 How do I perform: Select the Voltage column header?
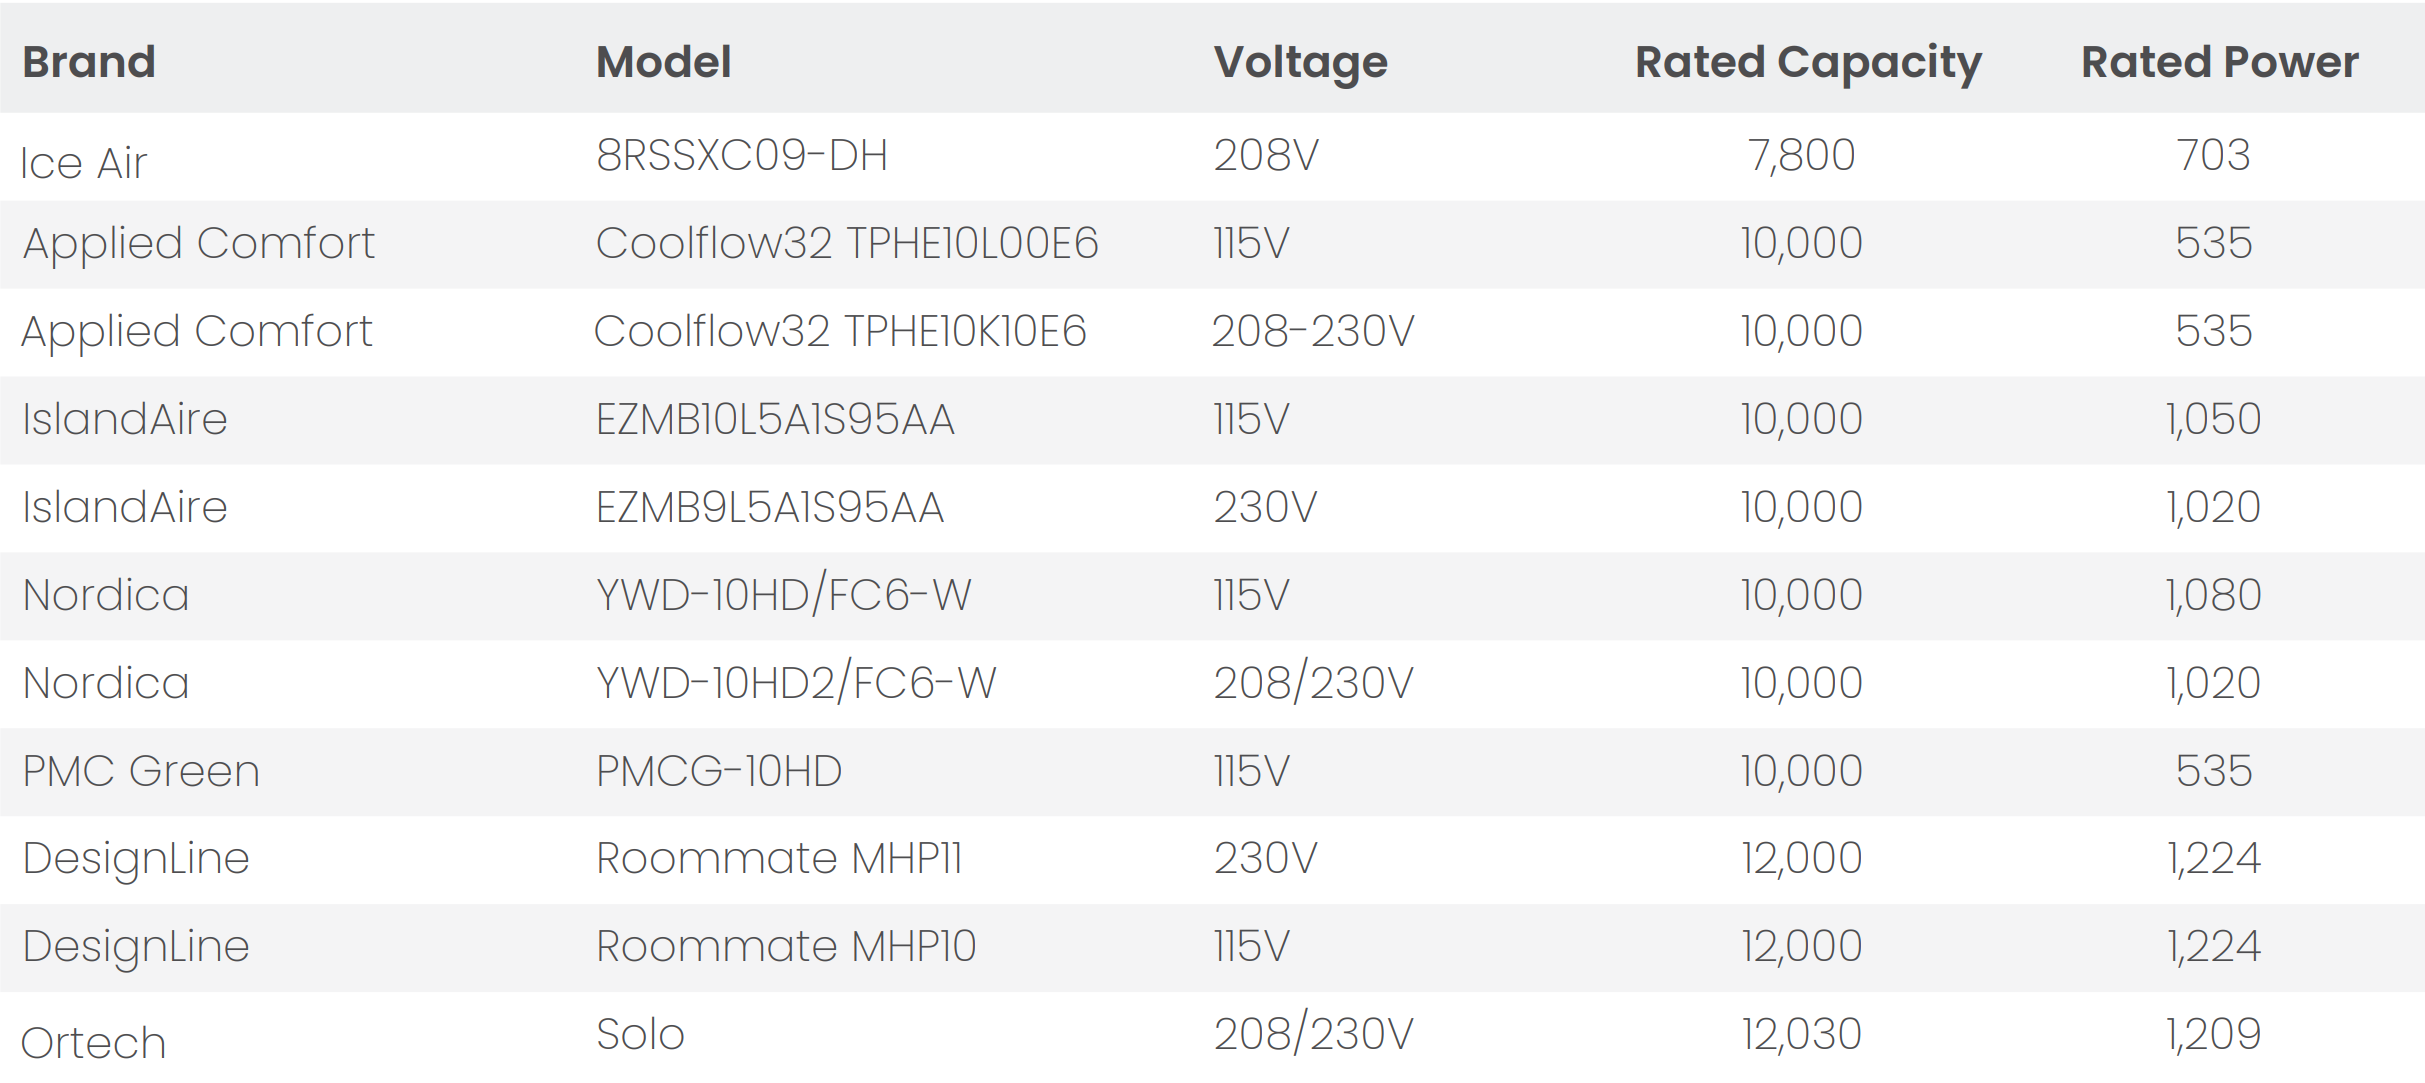tap(1300, 62)
